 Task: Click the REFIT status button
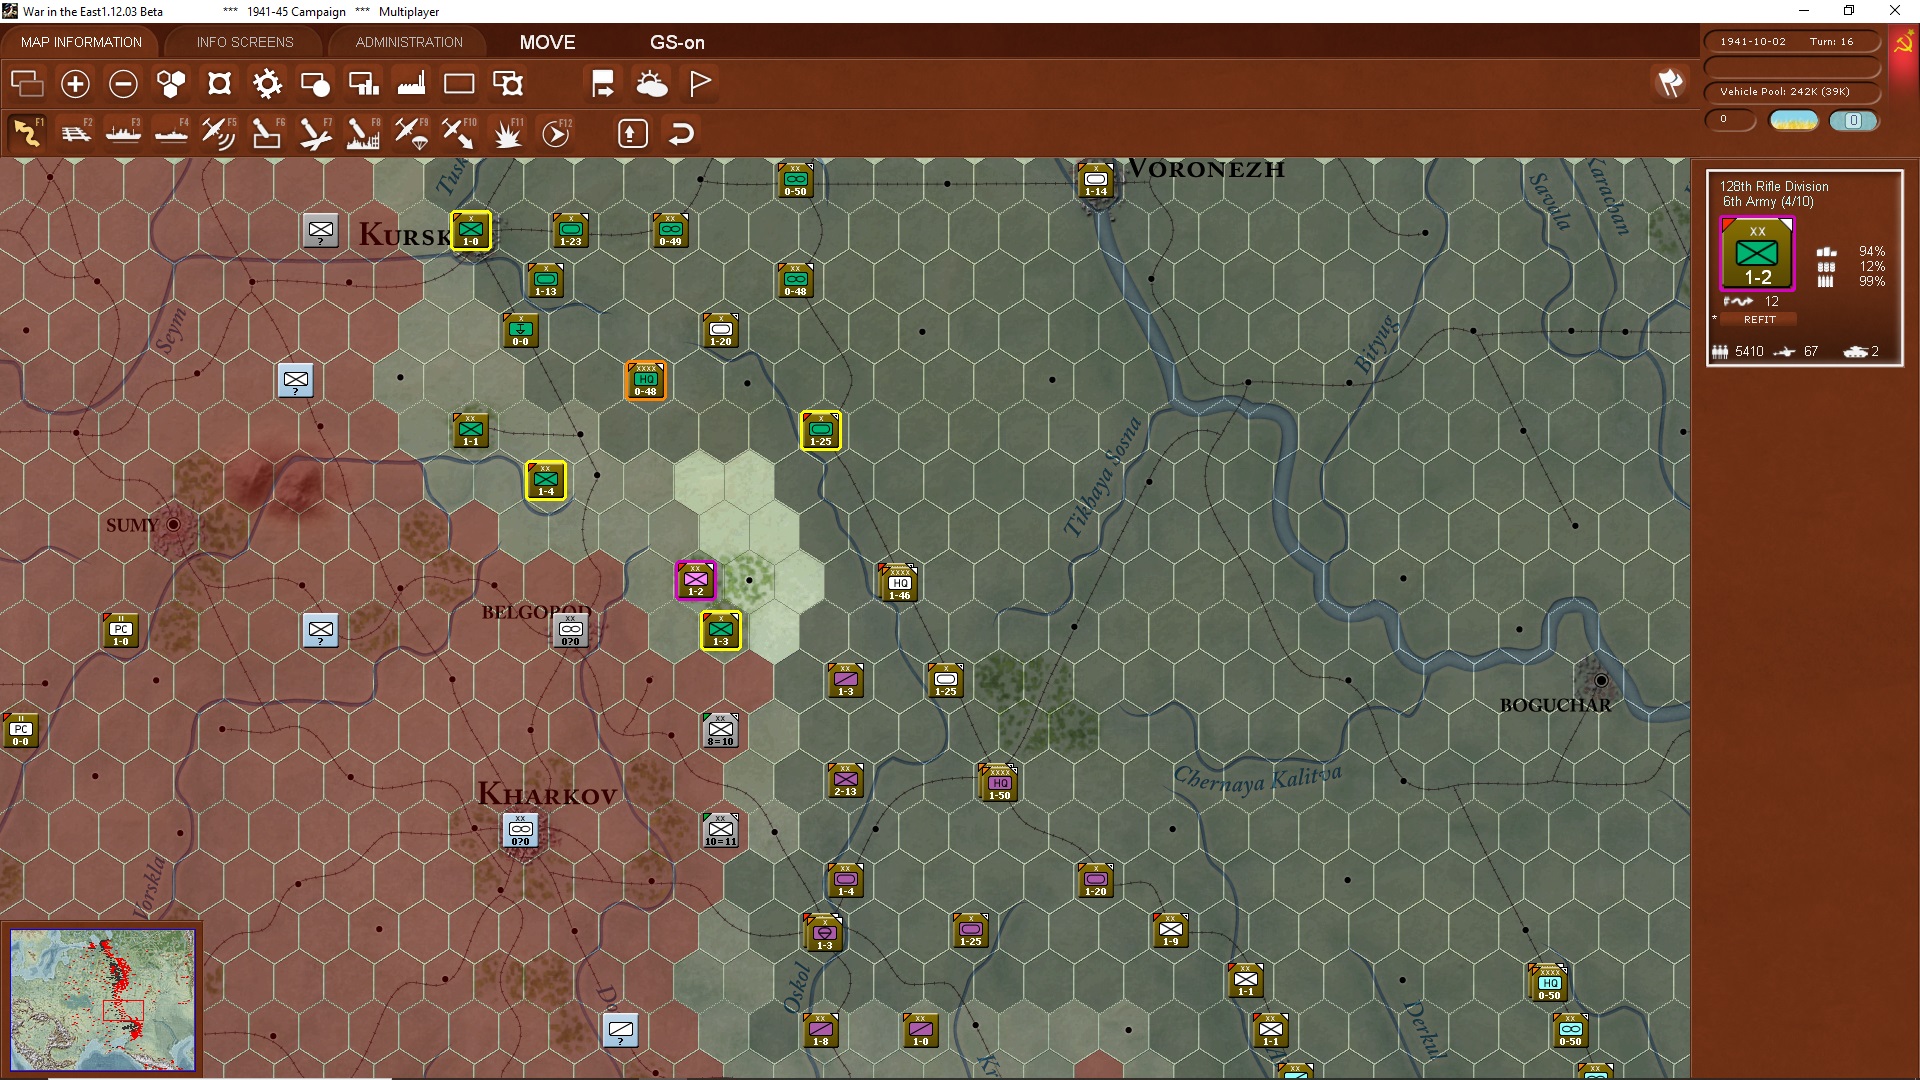pos(1760,320)
